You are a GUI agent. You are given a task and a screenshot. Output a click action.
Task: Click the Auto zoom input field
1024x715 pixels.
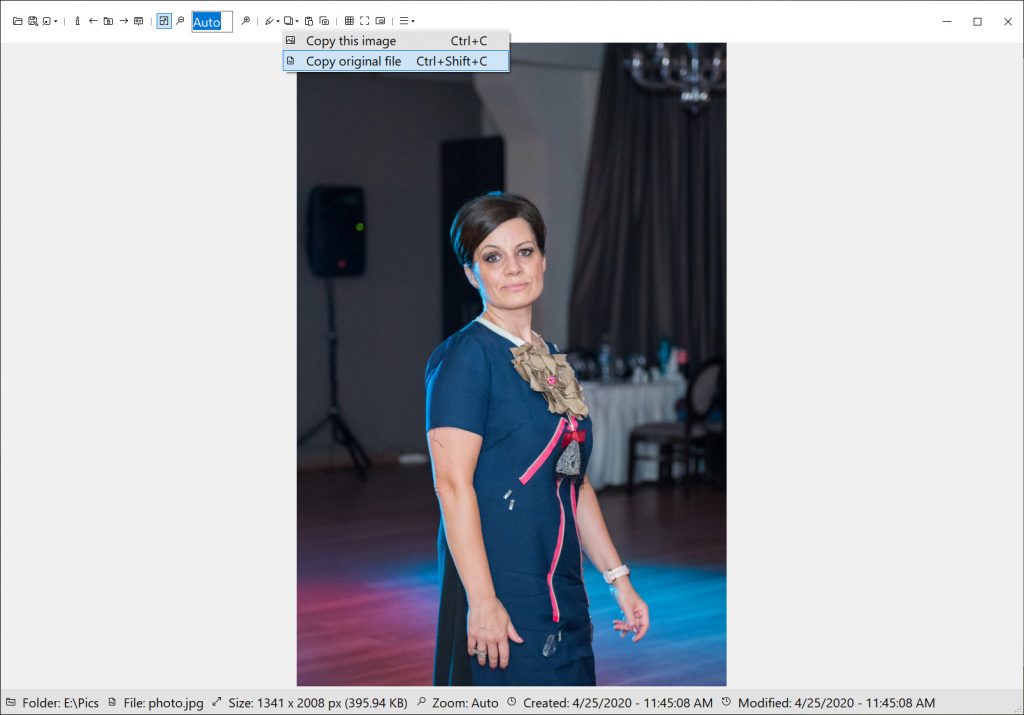(x=212, y=22)
